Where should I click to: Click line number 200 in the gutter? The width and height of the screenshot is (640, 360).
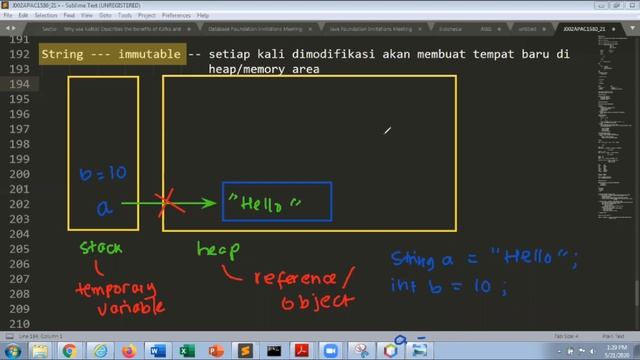tap(19, 174)
